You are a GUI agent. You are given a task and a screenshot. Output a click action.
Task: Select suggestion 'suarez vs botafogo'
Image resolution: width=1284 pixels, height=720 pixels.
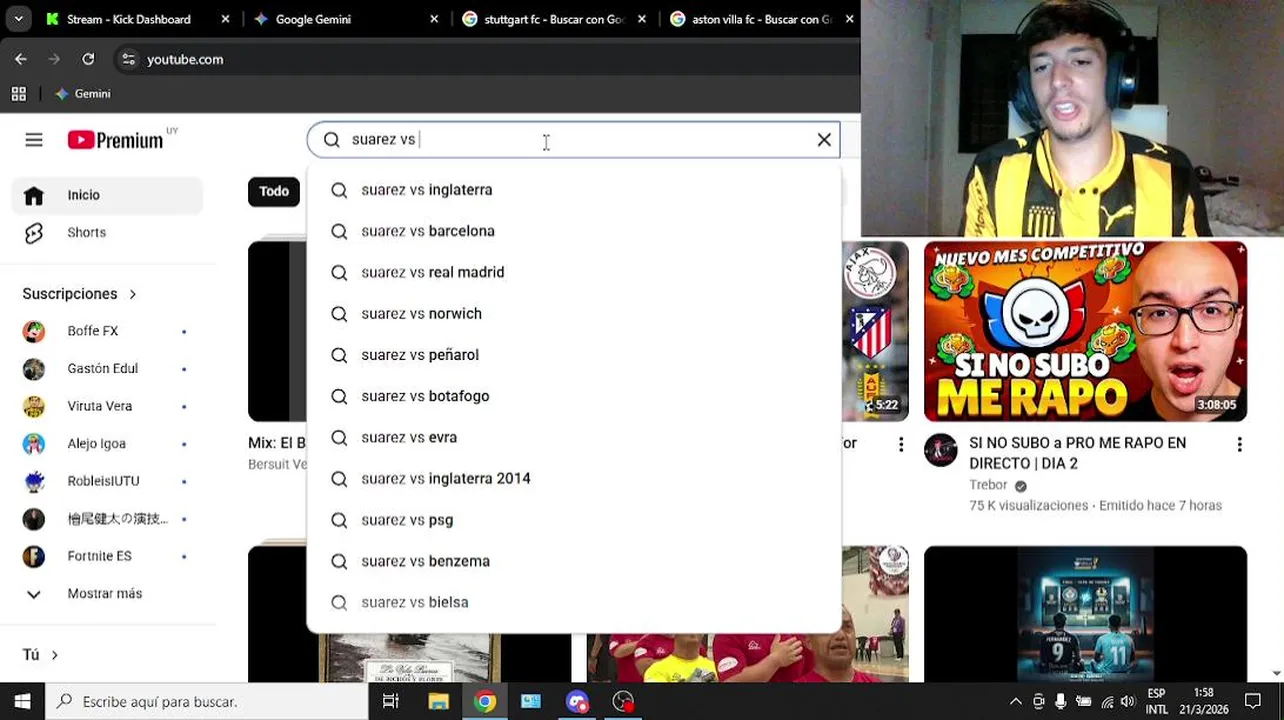click(573, 396)
